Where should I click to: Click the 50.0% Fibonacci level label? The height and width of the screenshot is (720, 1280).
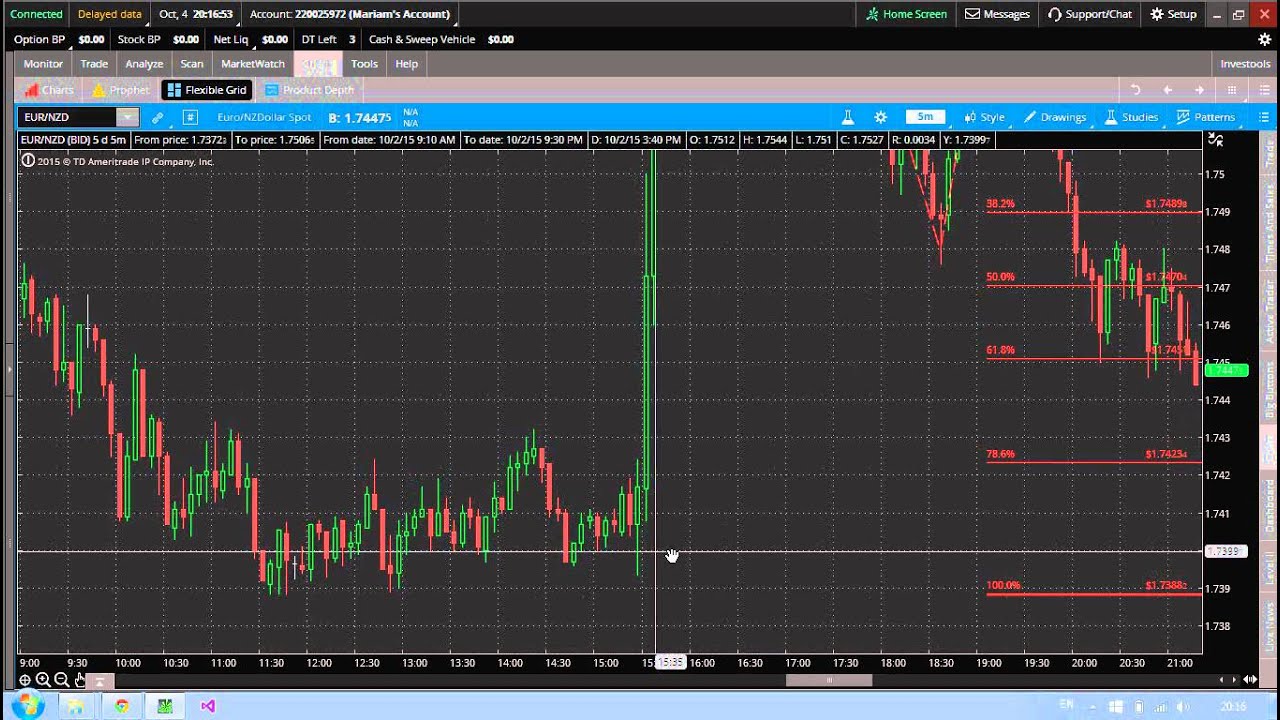(1000, 277)
